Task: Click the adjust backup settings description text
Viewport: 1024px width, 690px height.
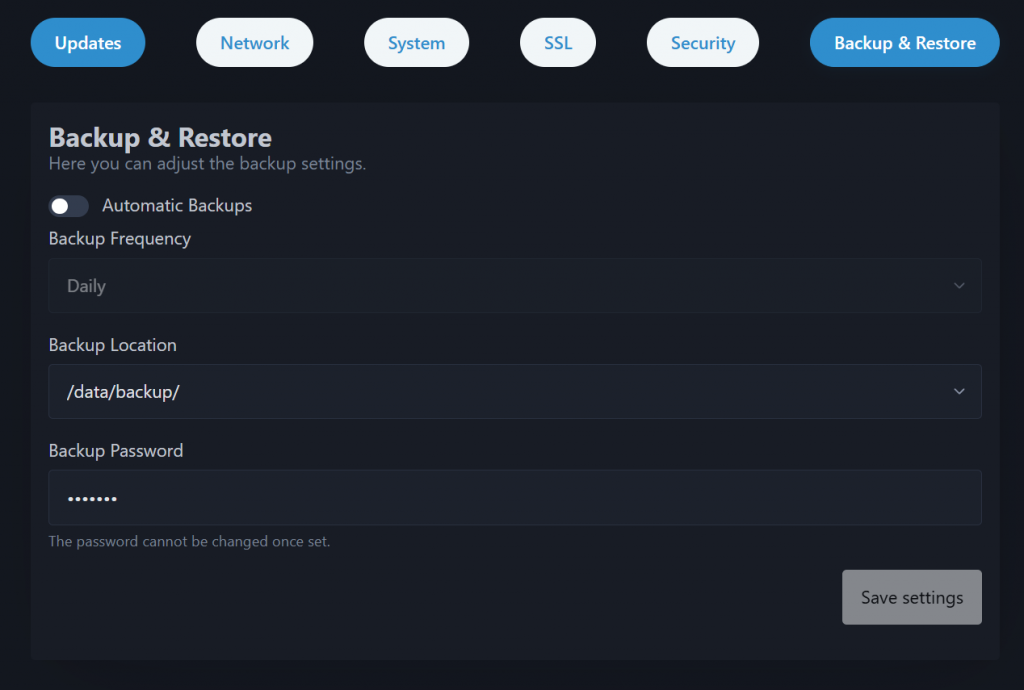Action: point(207,164)
